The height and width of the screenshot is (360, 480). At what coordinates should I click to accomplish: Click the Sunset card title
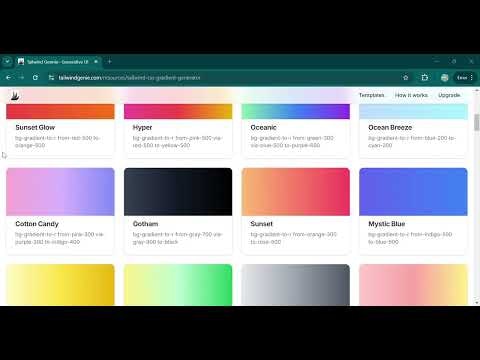coord(261,224)
